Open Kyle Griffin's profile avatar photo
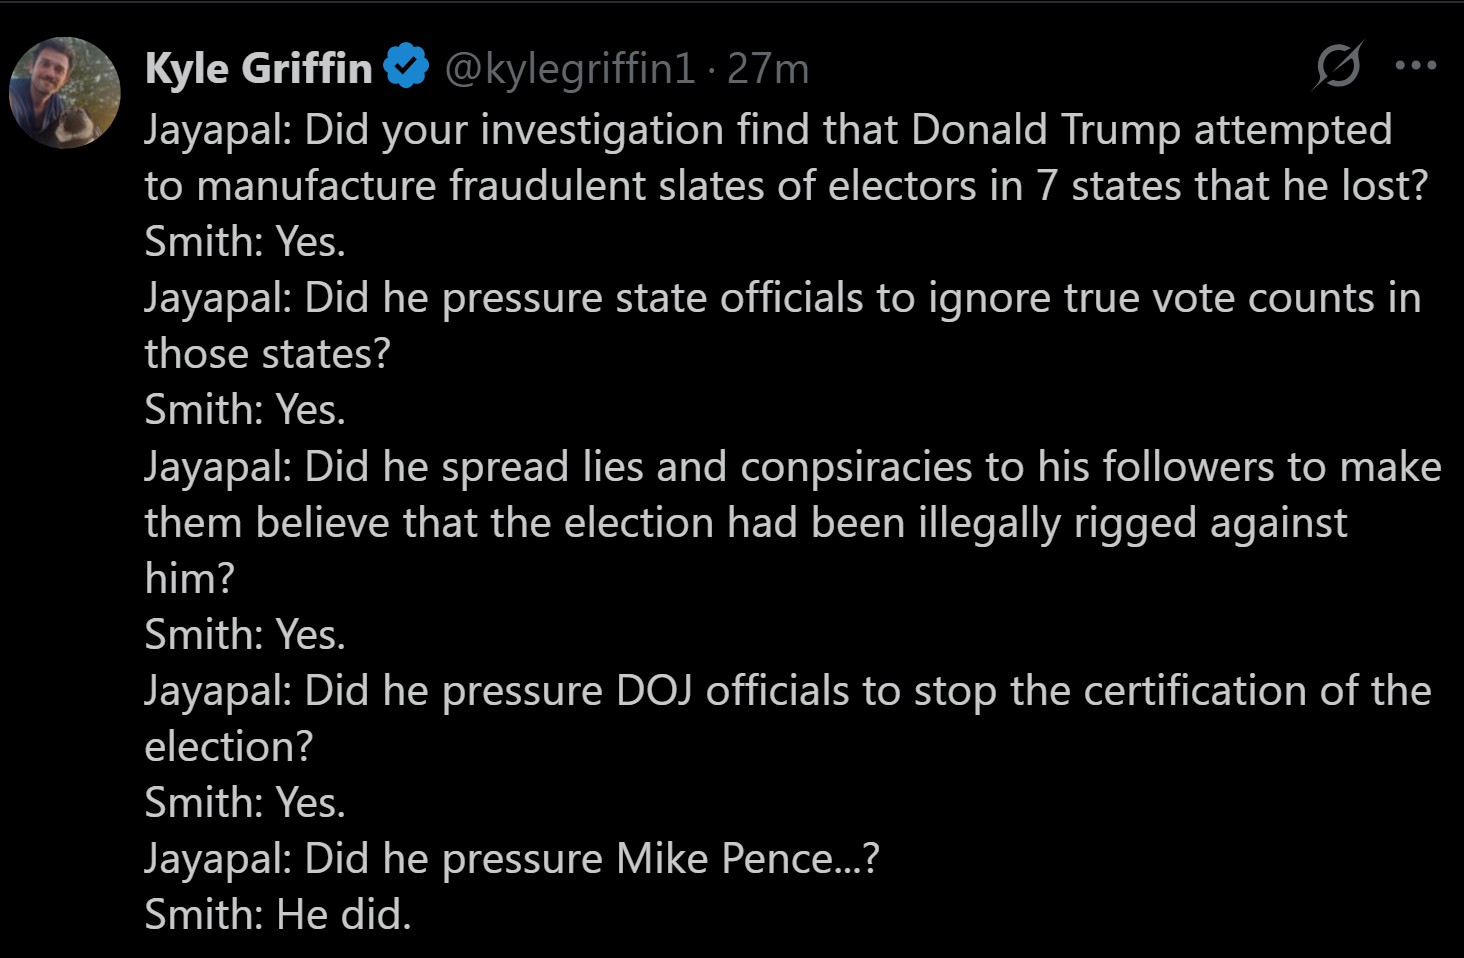 (65, 93)
